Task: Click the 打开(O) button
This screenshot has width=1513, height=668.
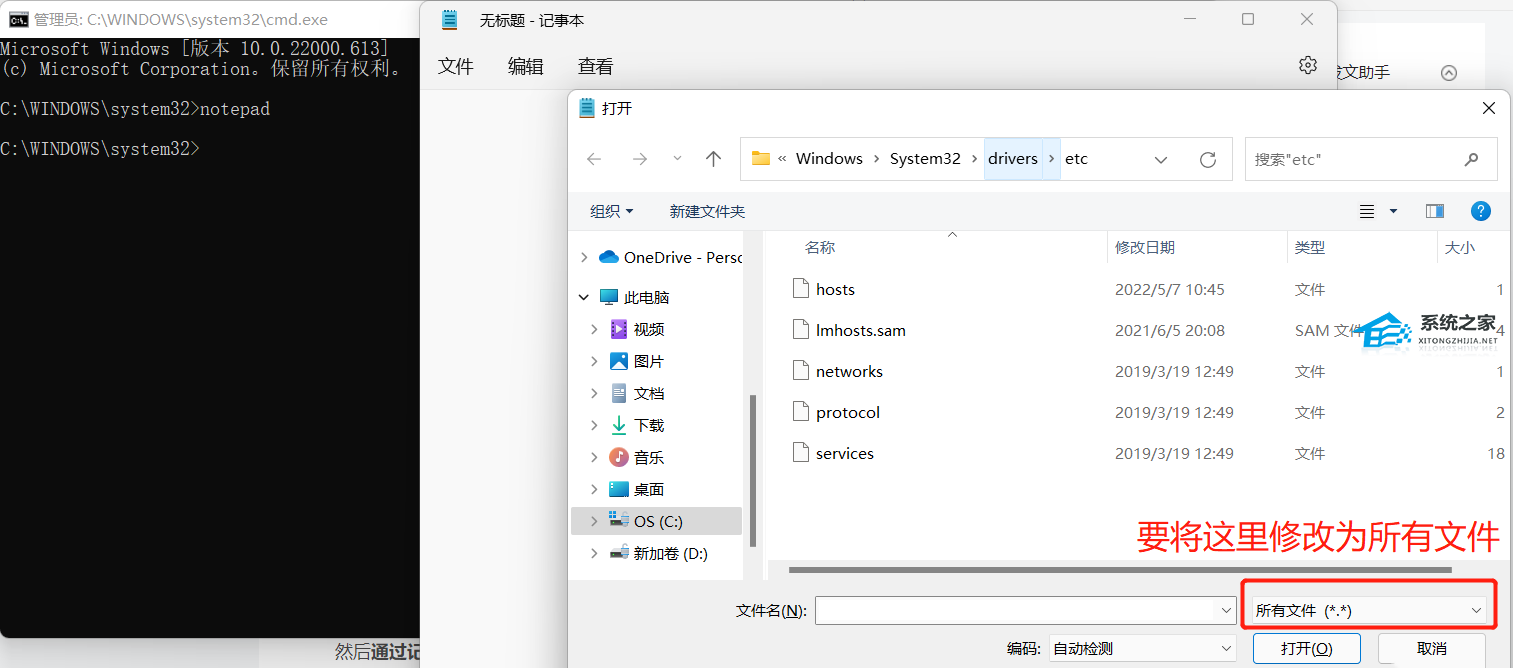Action: 1307,648
